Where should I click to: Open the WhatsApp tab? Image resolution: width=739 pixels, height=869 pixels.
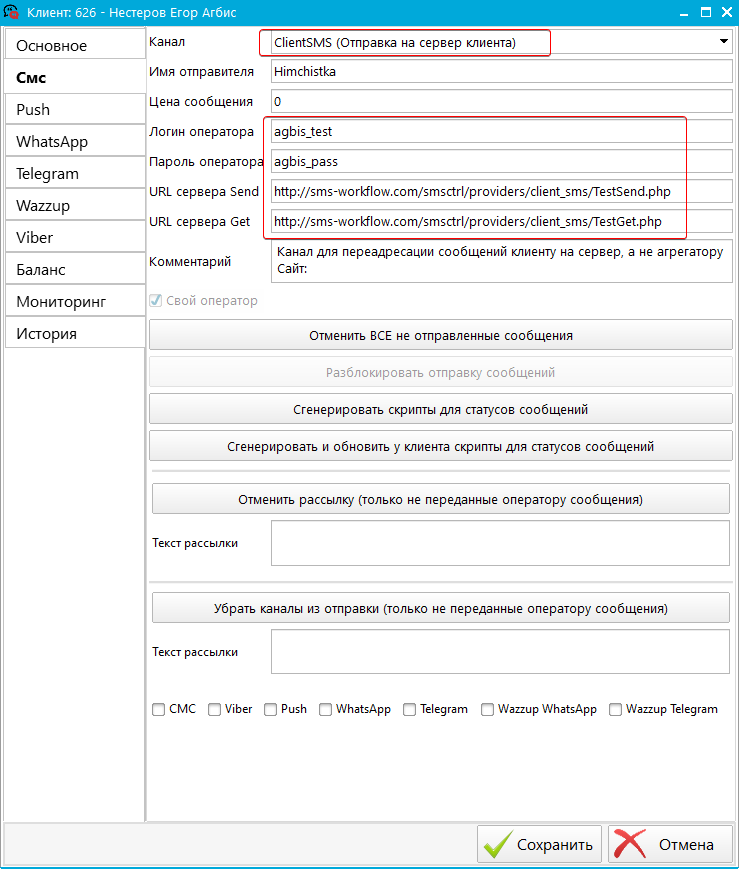(x=75, y=141)
